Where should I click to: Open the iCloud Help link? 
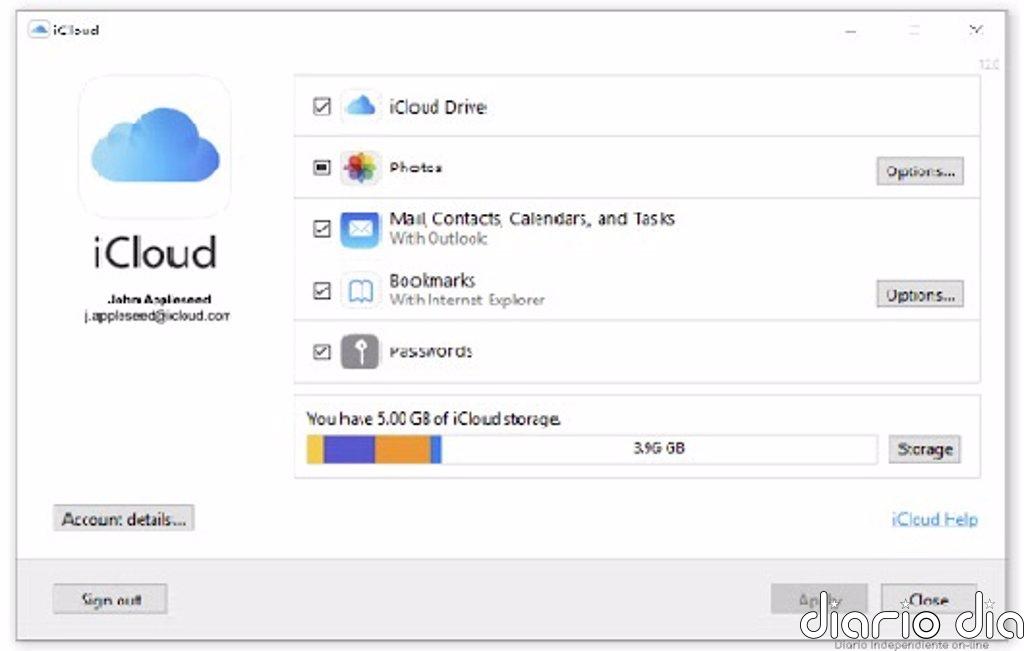935,519
